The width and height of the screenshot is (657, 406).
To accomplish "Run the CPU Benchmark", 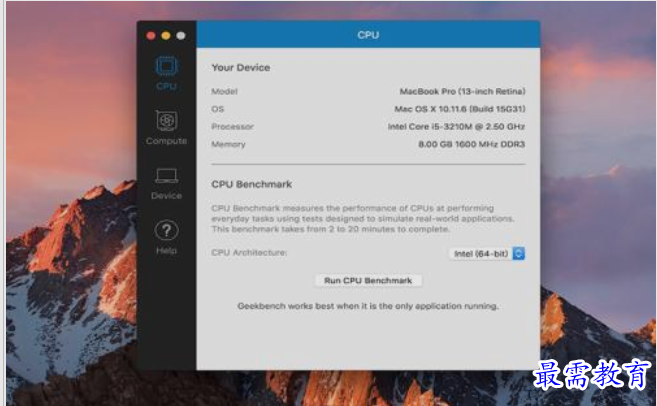I will pos(368,281).
